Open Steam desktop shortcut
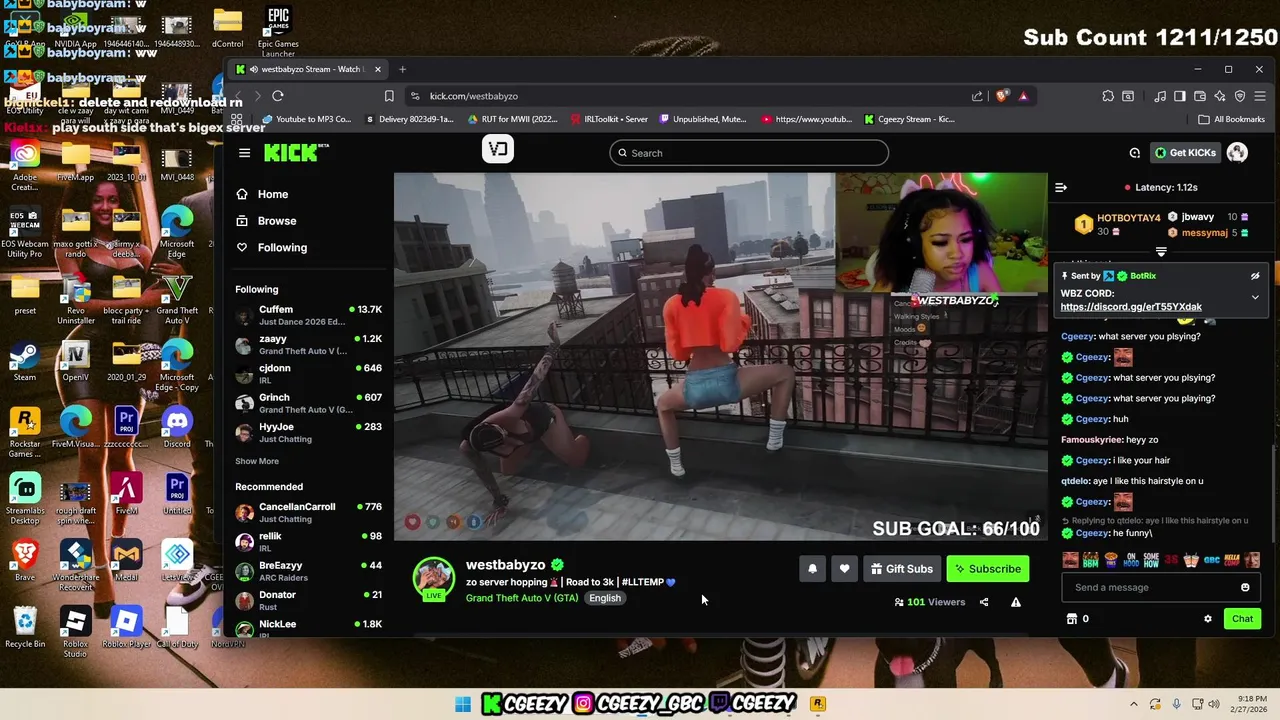 pyautogui.click(x=25, y=361)
